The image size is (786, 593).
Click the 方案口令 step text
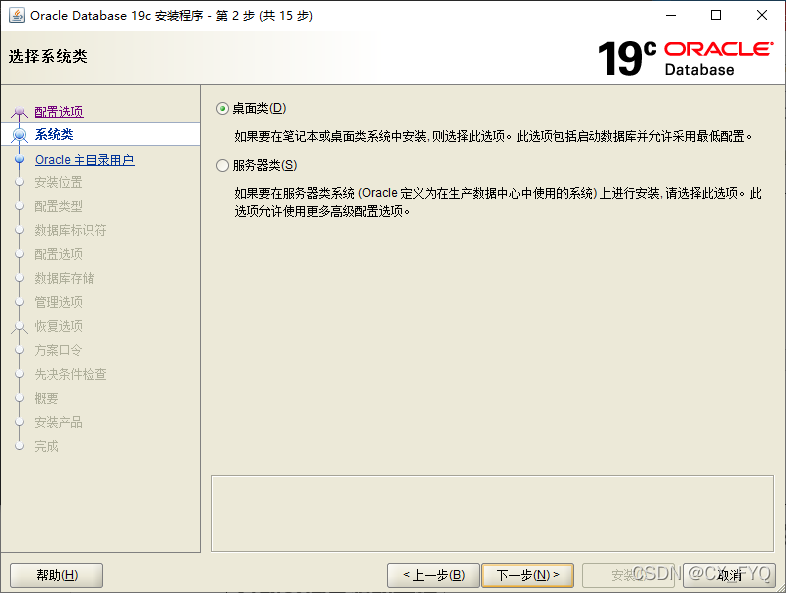[x=58, y=350]
